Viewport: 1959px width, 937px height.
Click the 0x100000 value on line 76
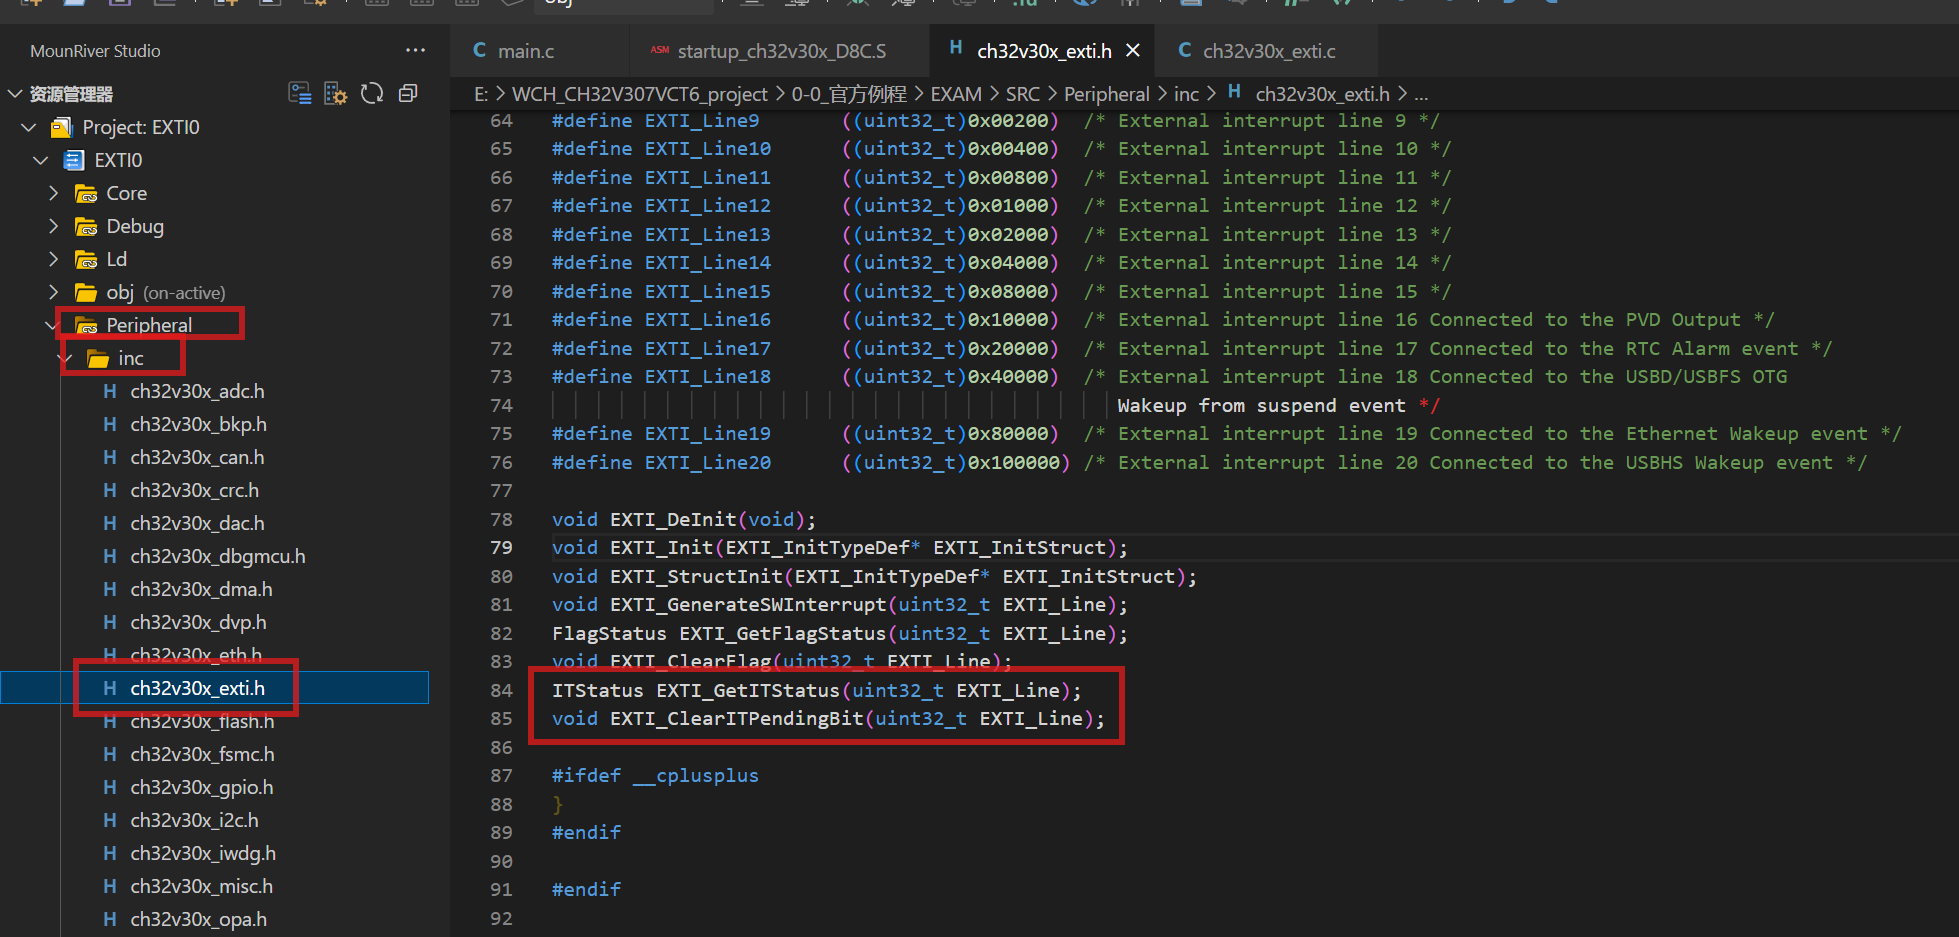click(1013, 462)
